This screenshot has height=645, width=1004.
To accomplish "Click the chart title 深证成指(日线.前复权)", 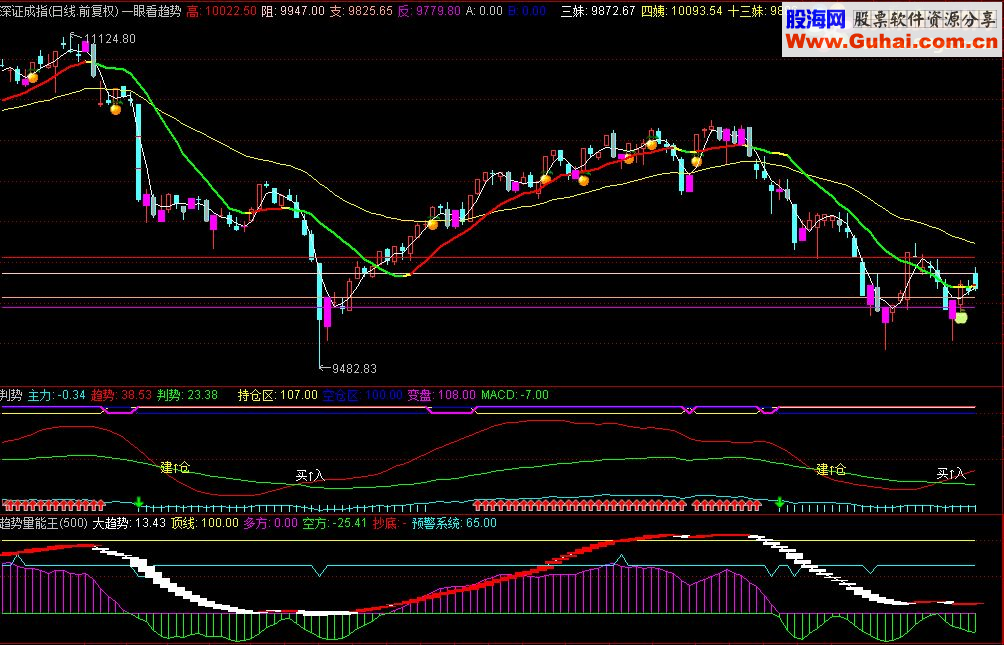I will click(x=60, y=11).
